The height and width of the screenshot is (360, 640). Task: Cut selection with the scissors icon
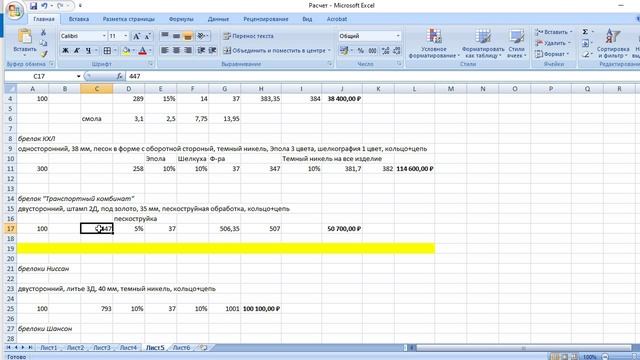43,32
